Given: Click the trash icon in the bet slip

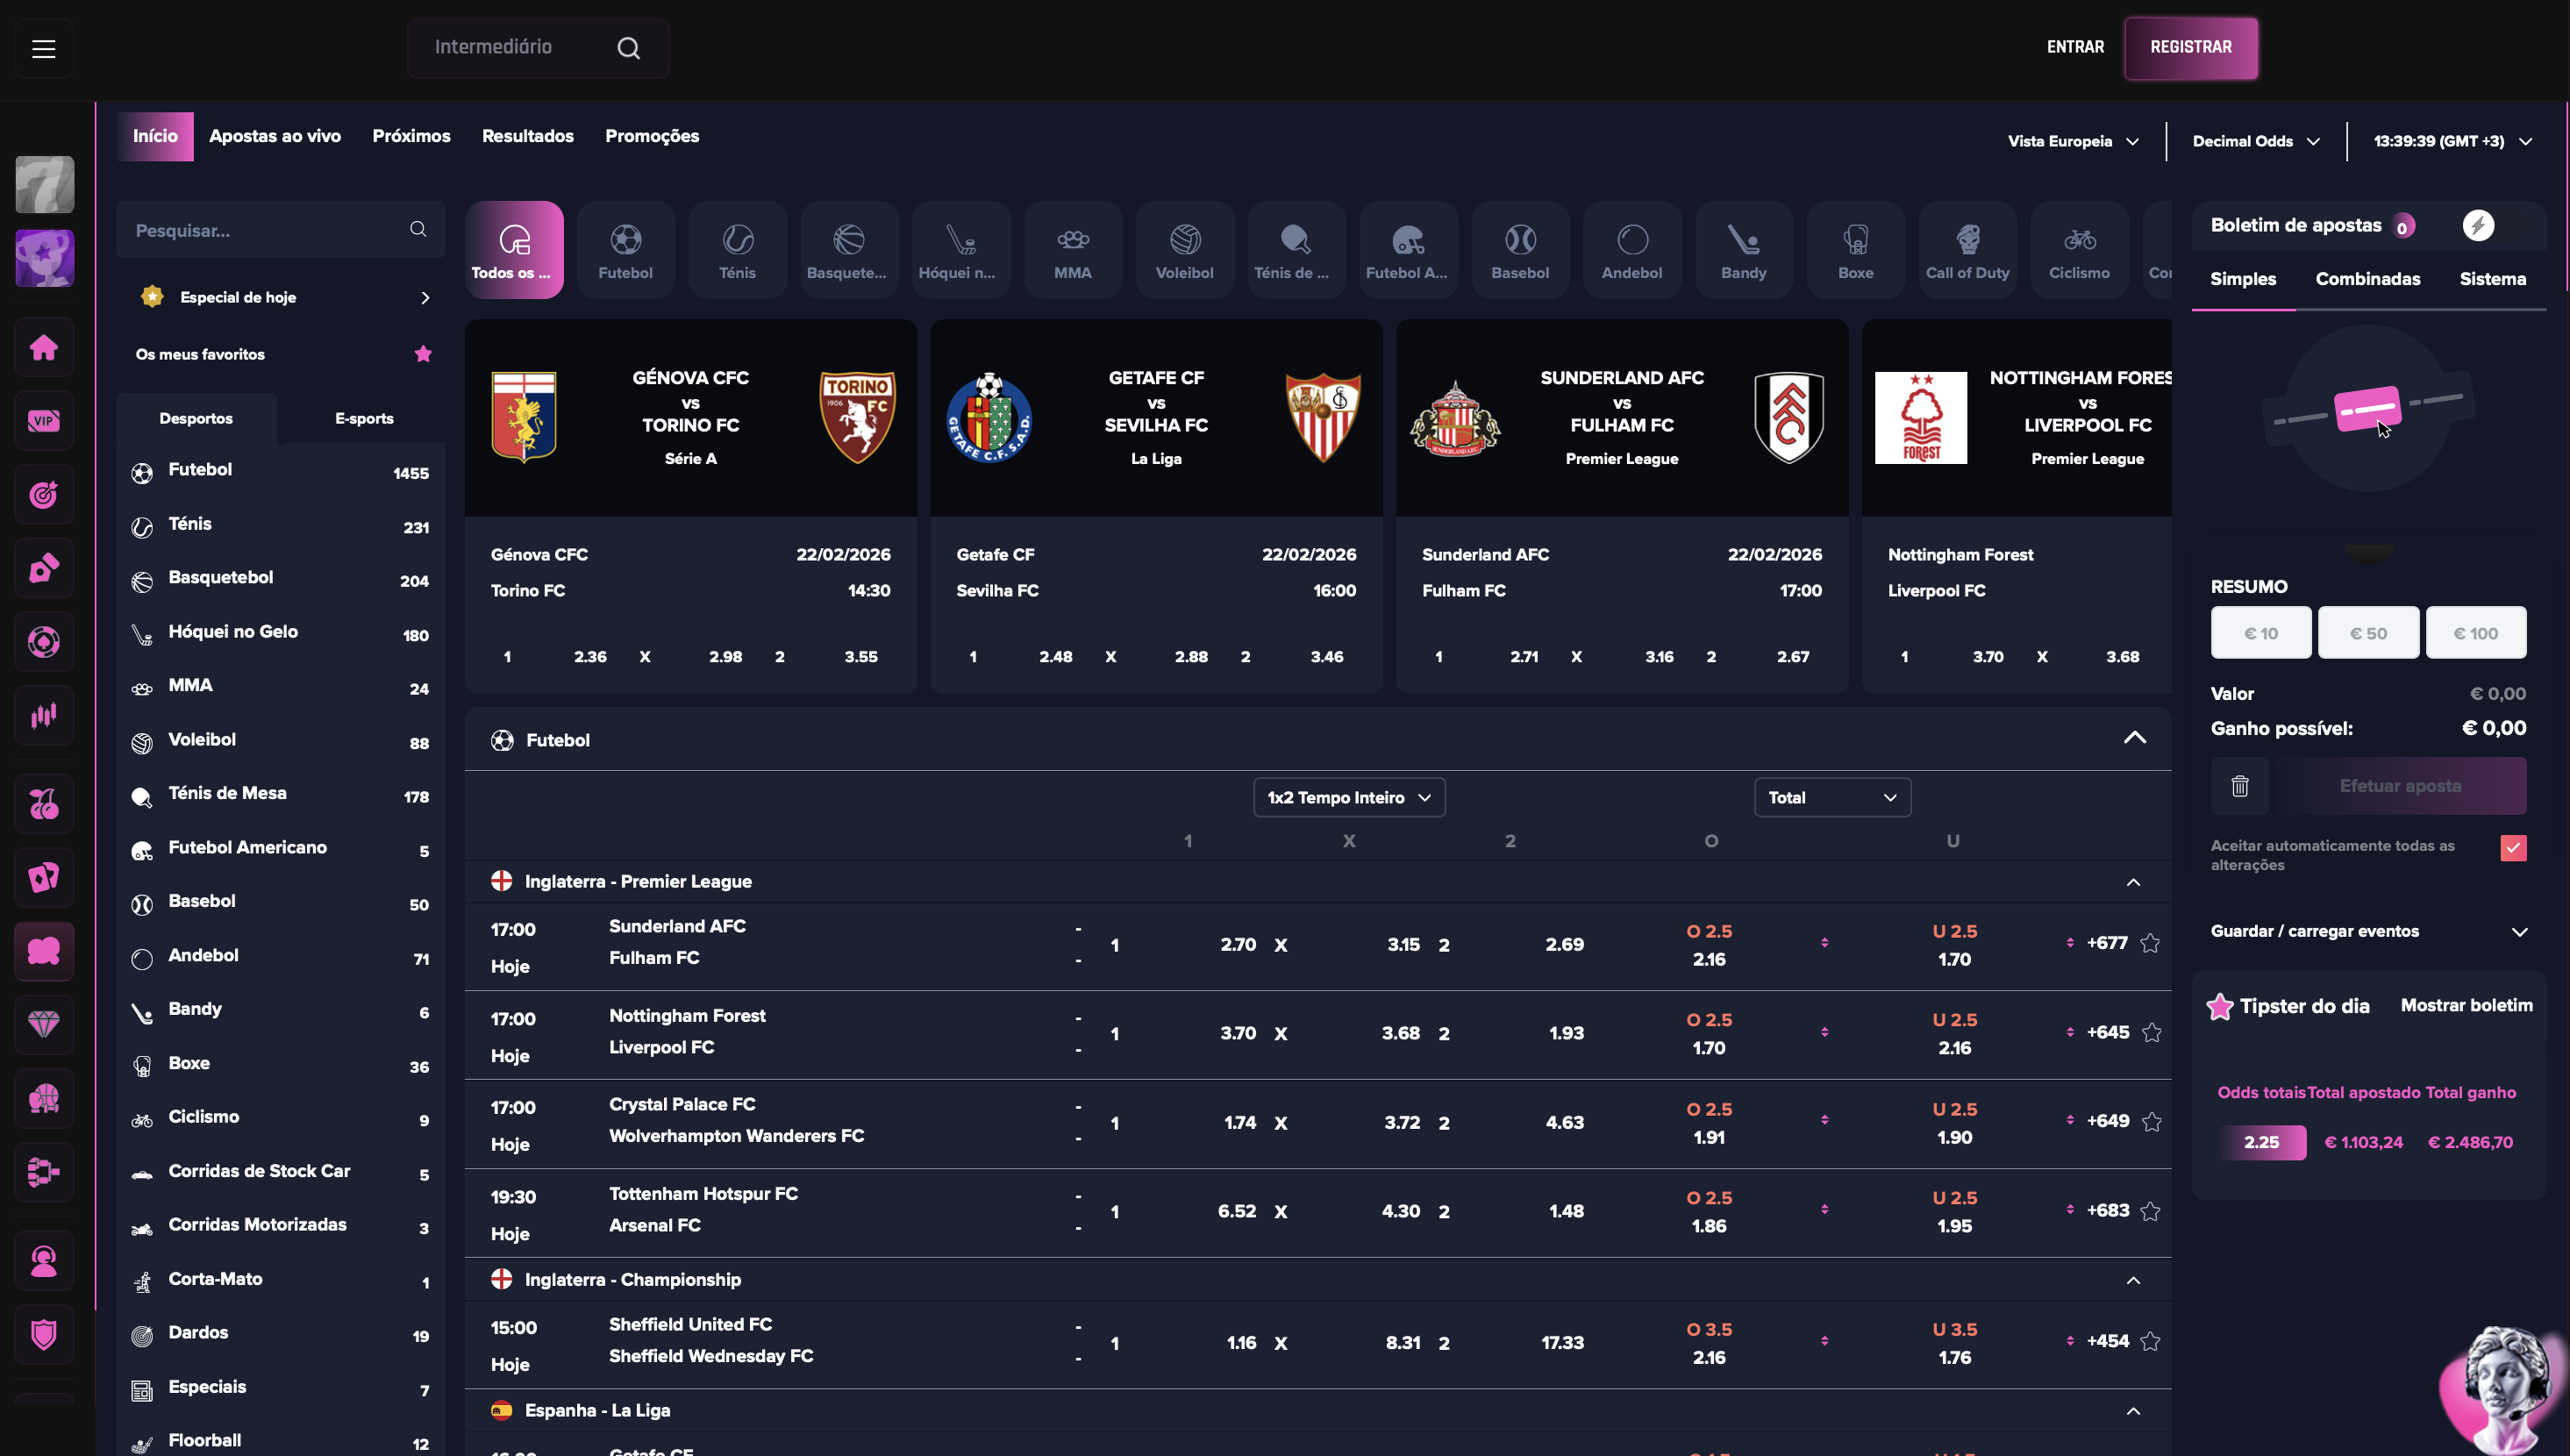Looking at the screenshot, I should (x=2239, y=786).
